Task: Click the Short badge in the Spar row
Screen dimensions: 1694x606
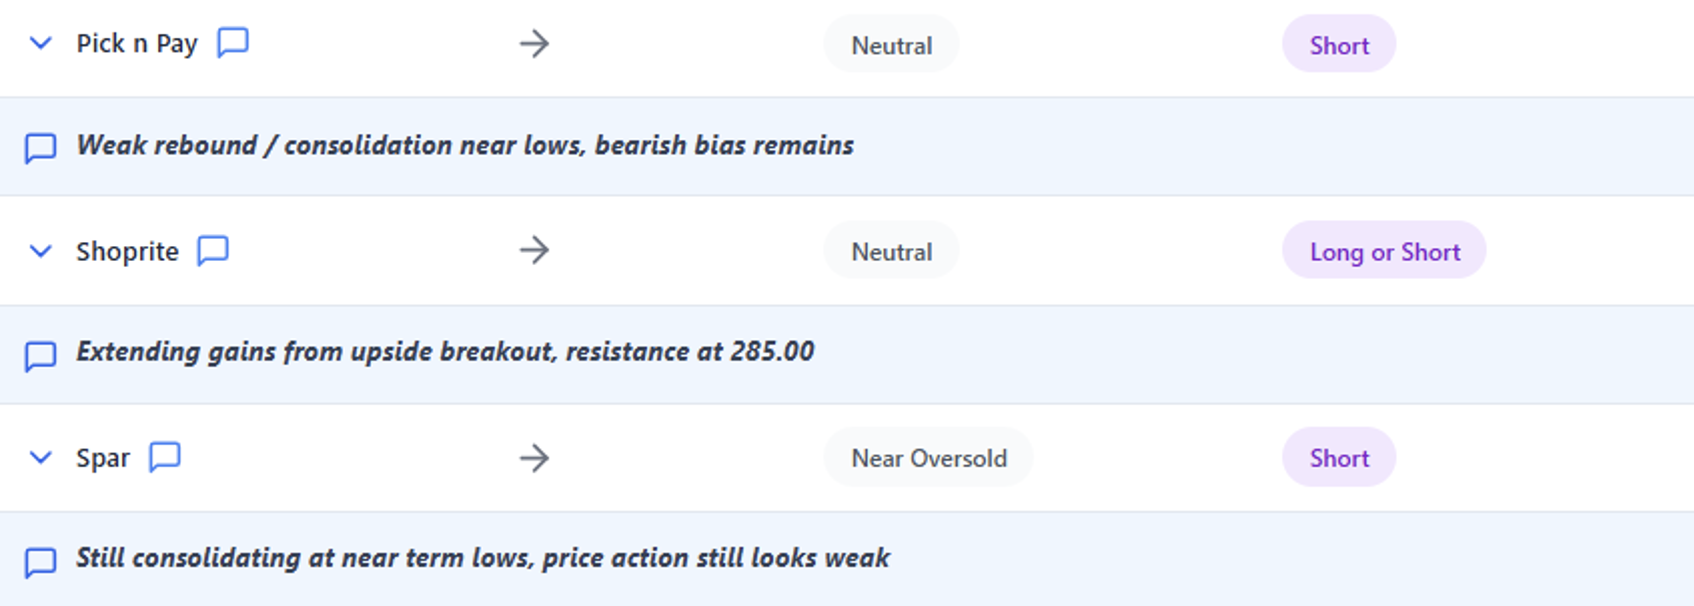Action: pos(1338,458)
